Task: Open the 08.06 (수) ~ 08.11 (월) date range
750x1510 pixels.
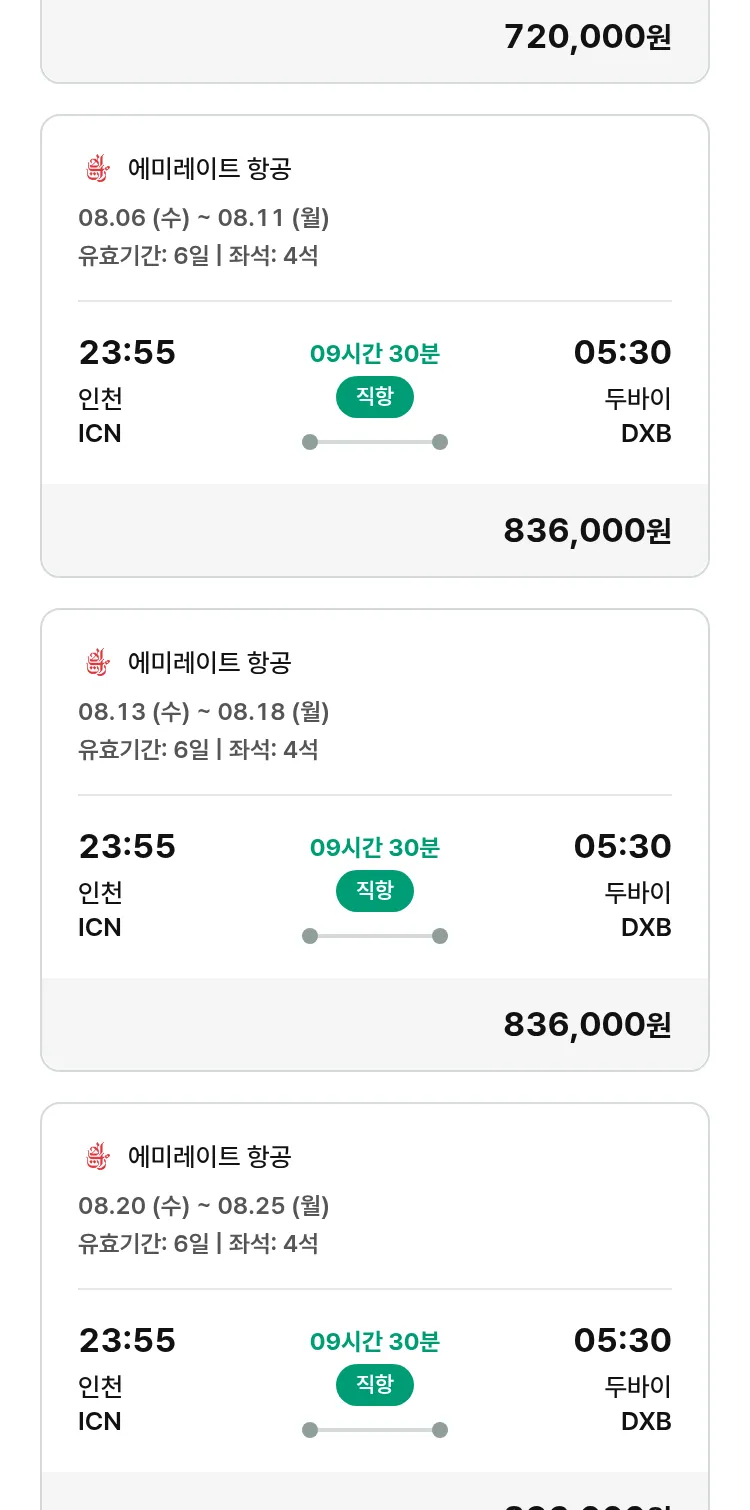Action: coord(204,217)
